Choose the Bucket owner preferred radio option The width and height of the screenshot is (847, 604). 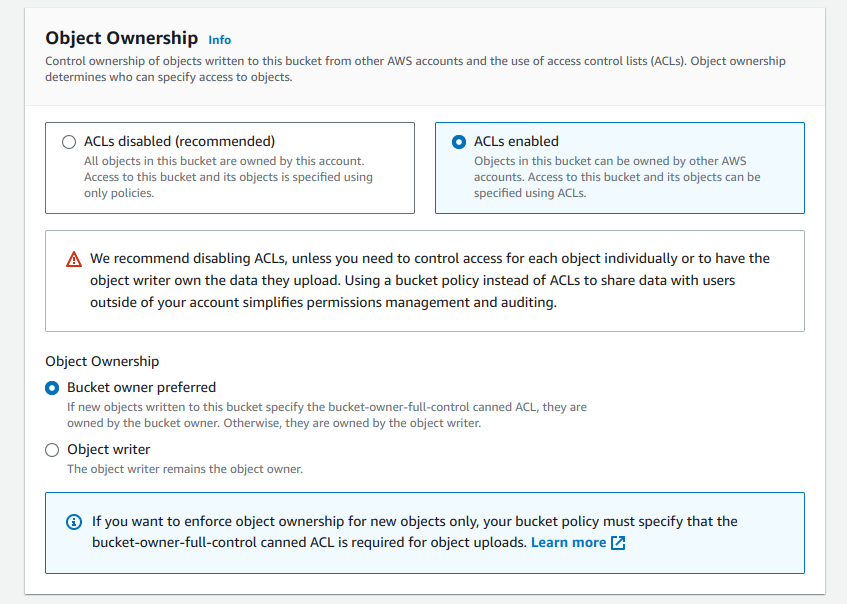(x=52, y=388)
